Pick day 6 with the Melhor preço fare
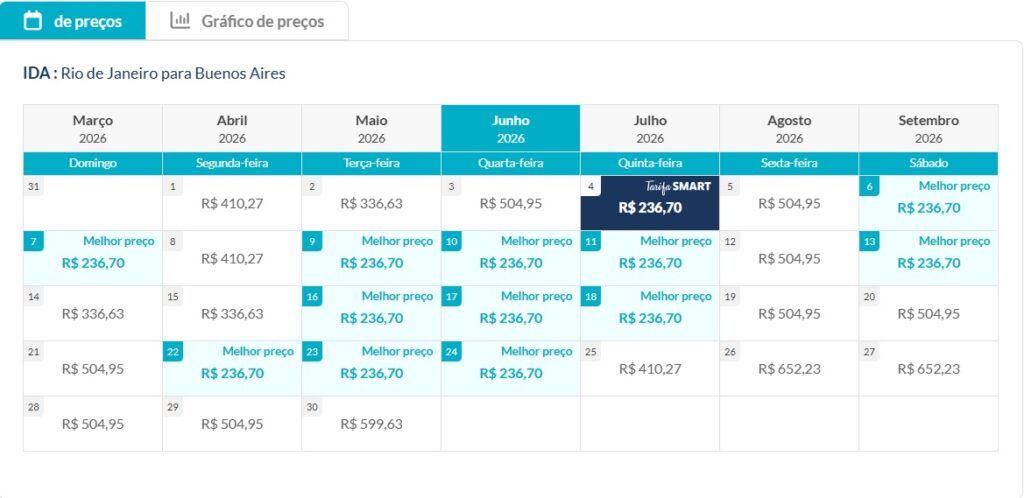This screenshot has width=1024, height=498. 928,203
